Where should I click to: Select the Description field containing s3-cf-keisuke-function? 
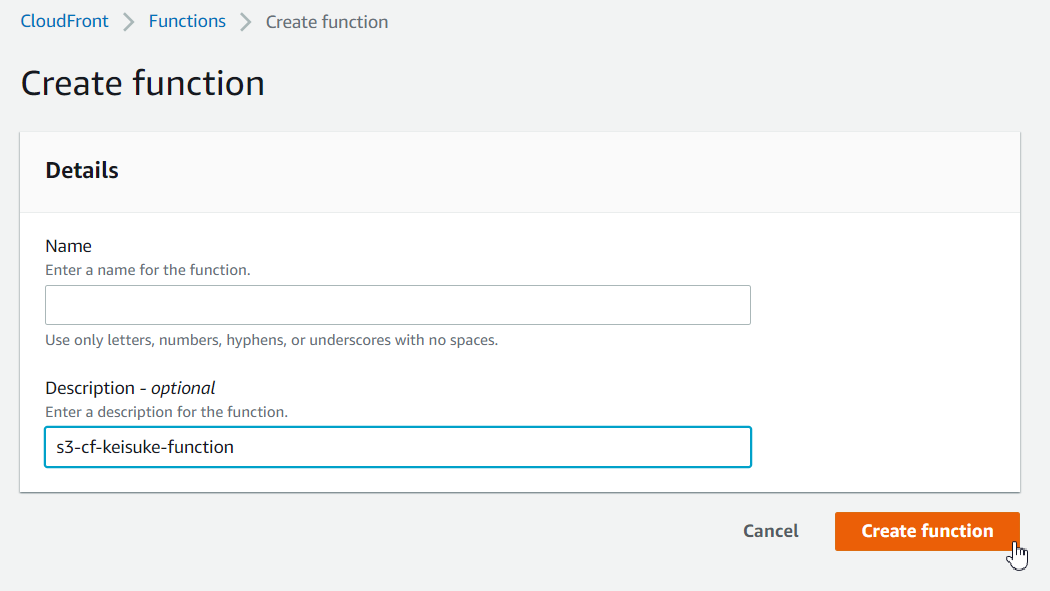(x=397, y=447)
